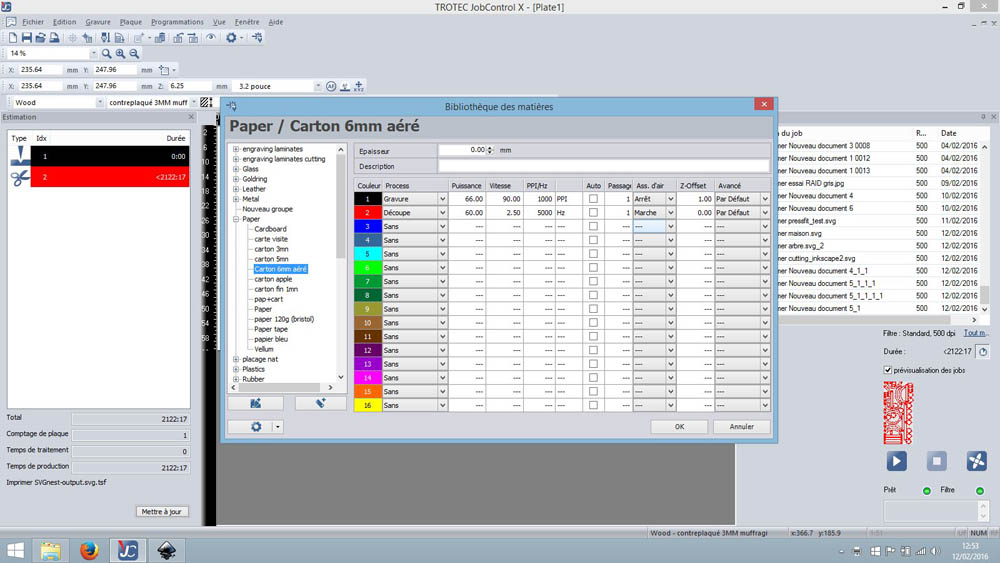Image resolution: width=1000 pixels, height=563 pixels.
Task: Expand the Metal group in material tree
Action: click(x=236, y=199)
